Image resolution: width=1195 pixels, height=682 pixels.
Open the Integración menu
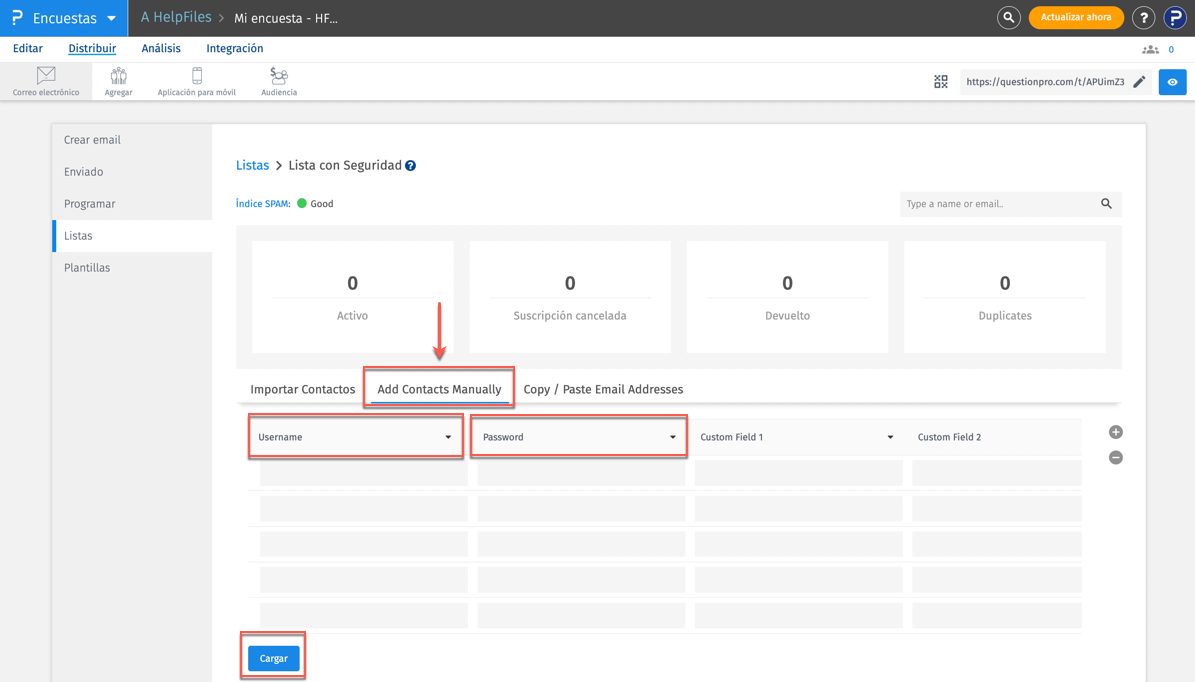pos(235,48)
